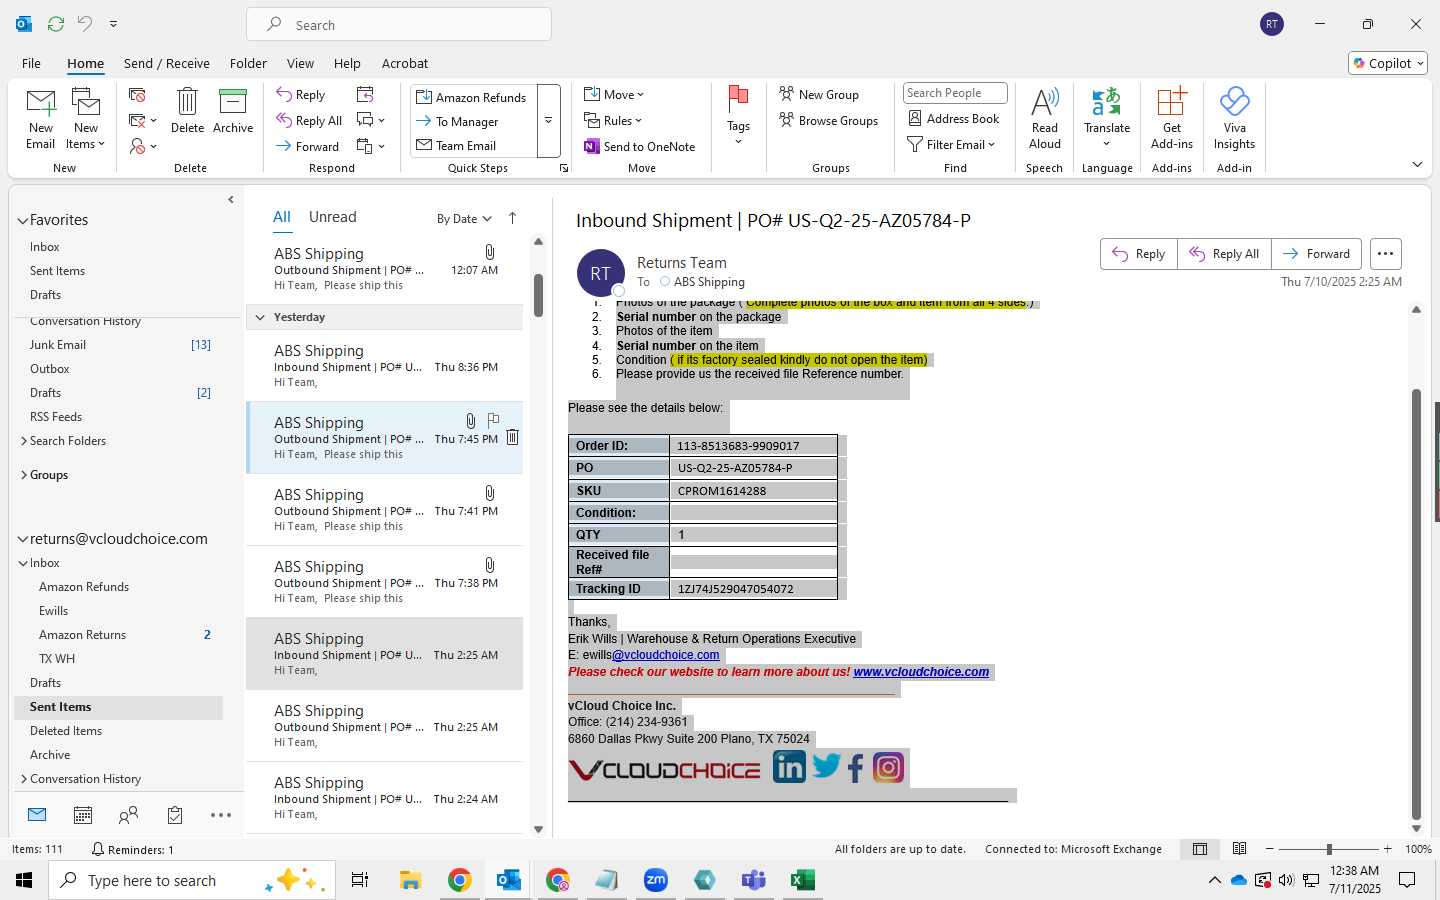Expand Search Folders in folder pane
This screenshot has height=900, width=1440.
pyautogui.click(x=23, y=441)
